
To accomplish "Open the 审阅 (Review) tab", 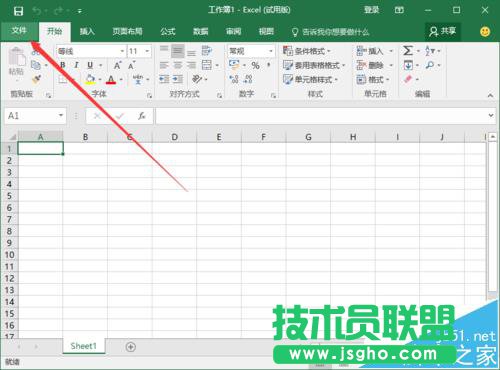I will (233, 32).
